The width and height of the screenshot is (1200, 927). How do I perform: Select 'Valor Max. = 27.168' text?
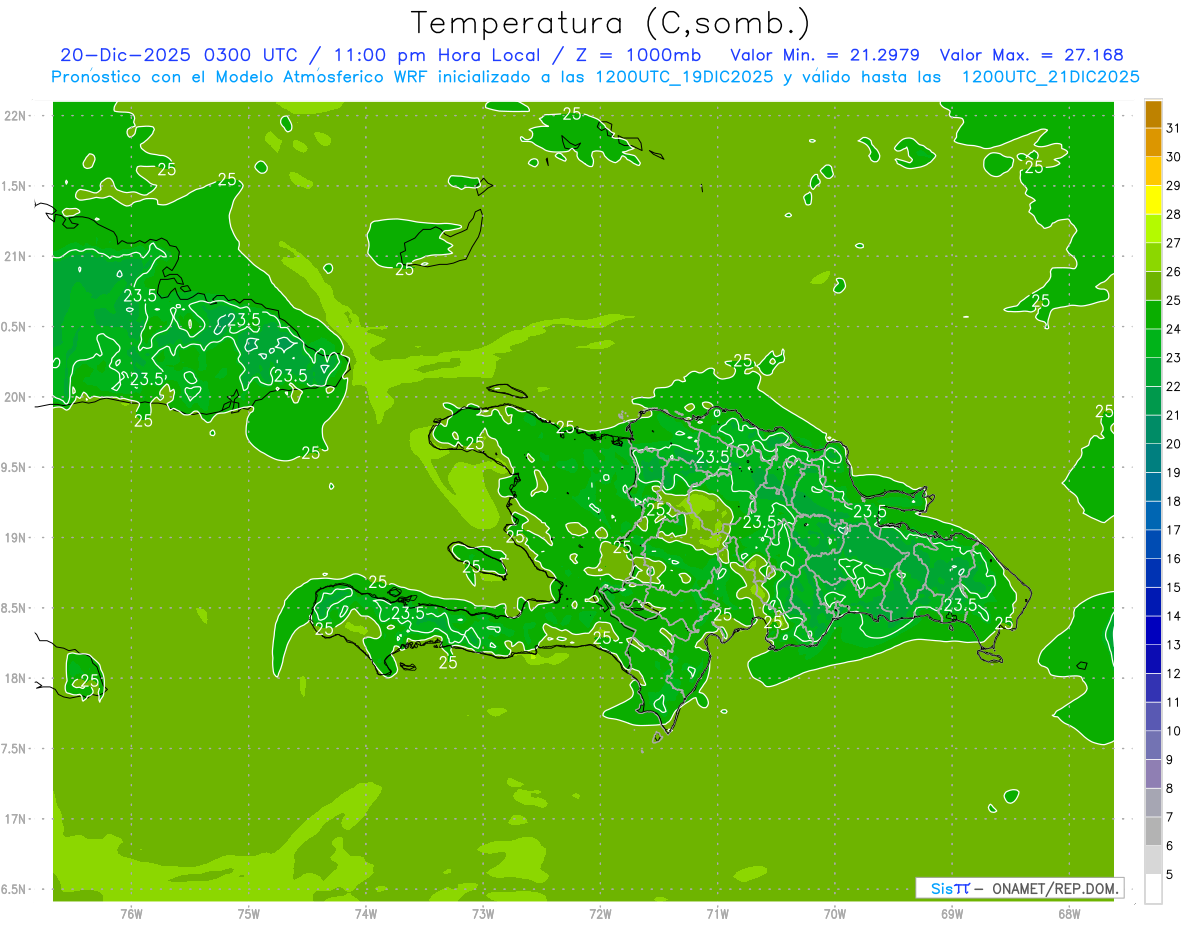pyautogui.click(x=1033, y=55)
